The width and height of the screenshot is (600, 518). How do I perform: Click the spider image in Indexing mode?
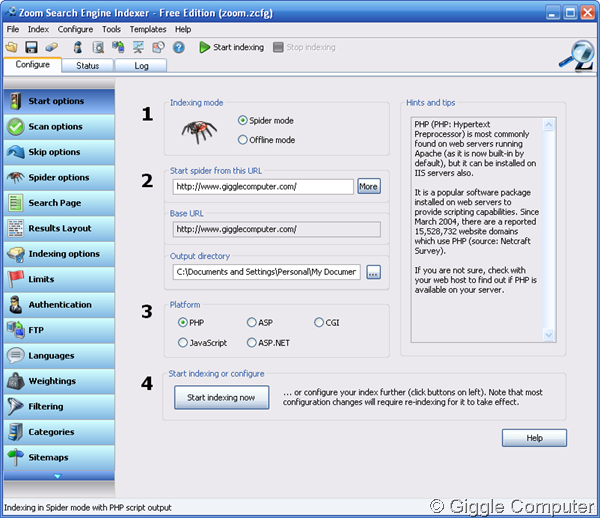tap(199, 131)
